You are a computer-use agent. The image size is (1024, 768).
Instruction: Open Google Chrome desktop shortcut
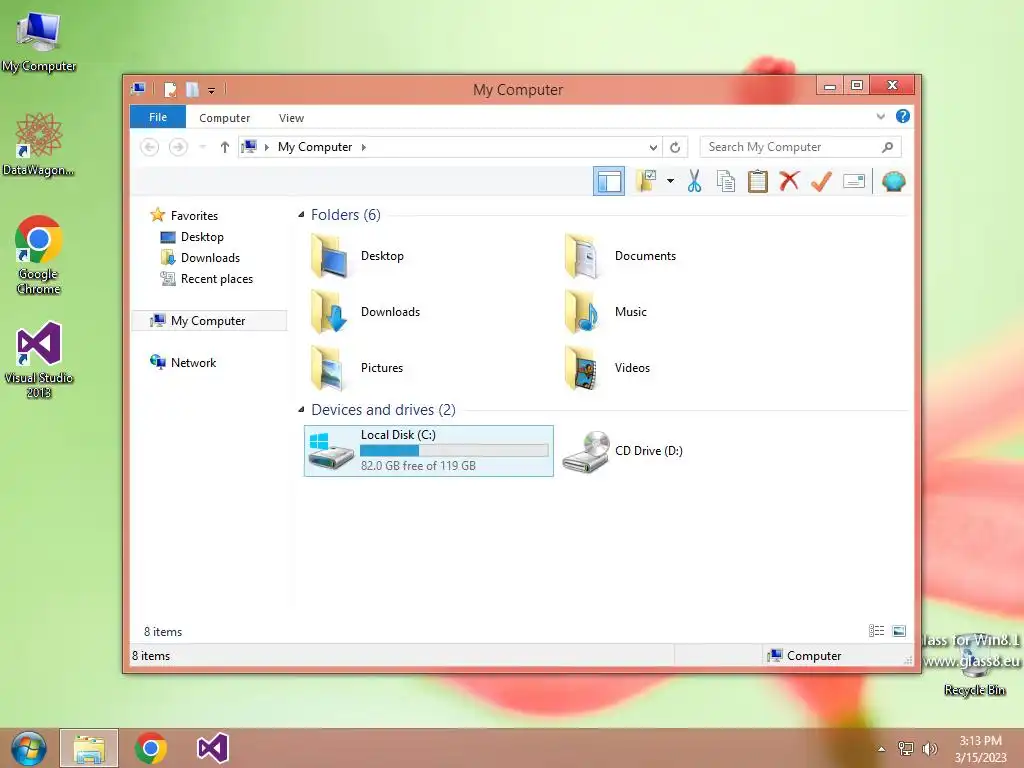pos(39,255)
